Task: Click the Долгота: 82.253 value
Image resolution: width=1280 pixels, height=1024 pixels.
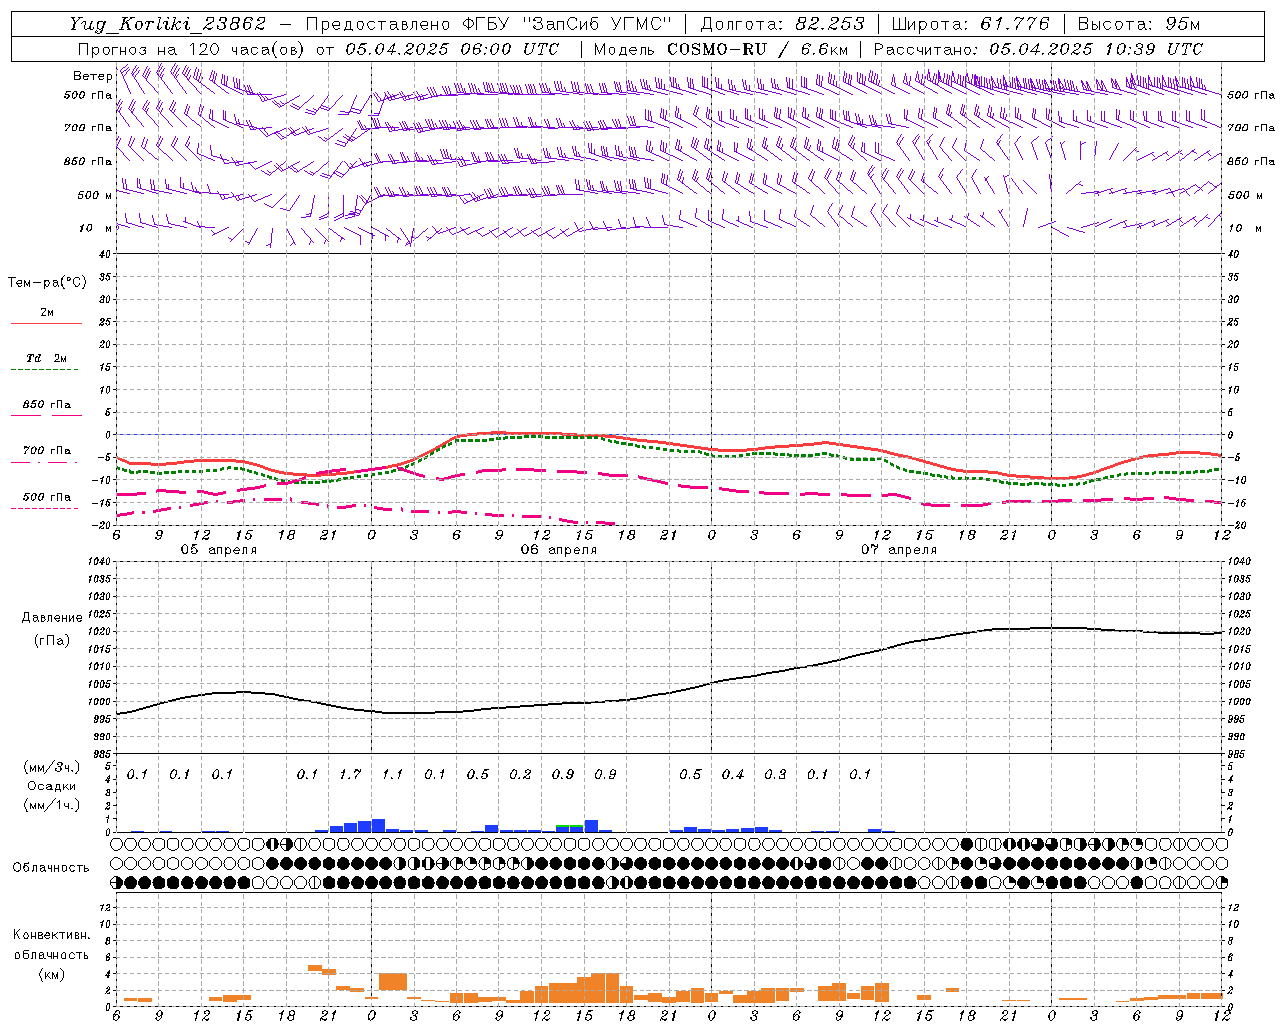Action: [782, 24]
